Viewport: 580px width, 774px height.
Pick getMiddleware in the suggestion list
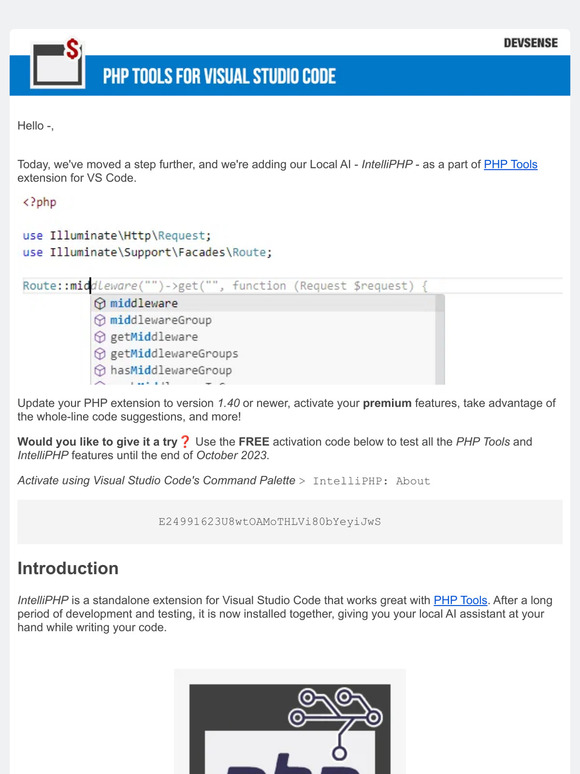(264, 337)
